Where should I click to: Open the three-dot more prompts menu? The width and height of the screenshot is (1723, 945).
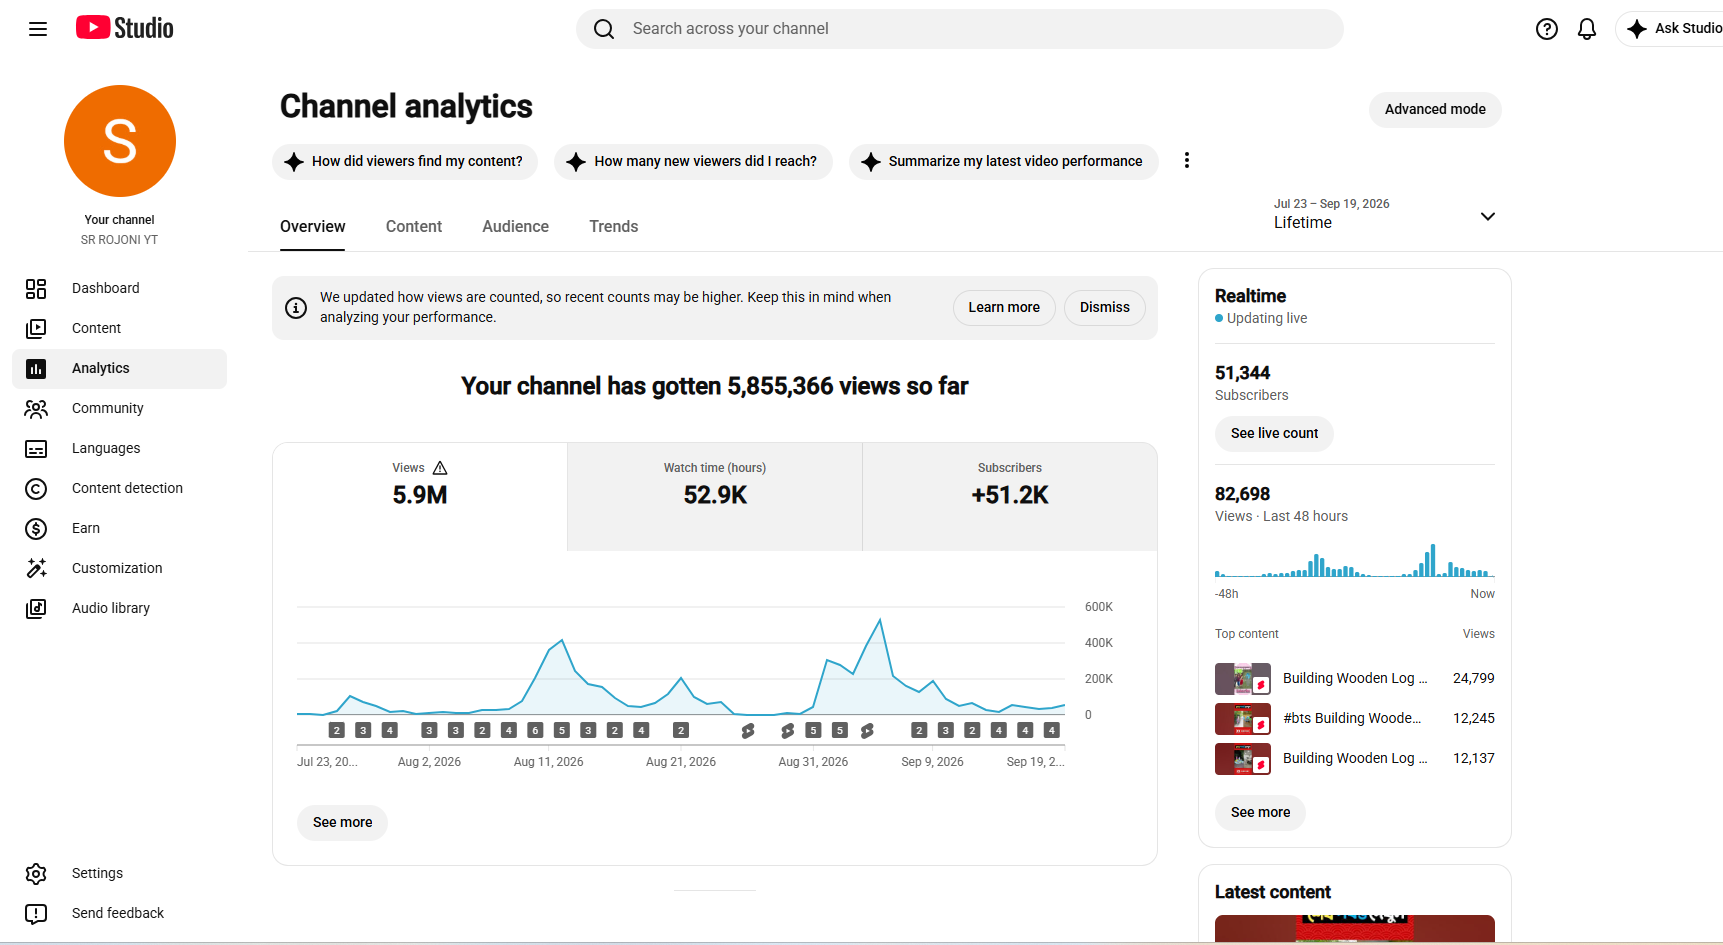pos(1187,161)
